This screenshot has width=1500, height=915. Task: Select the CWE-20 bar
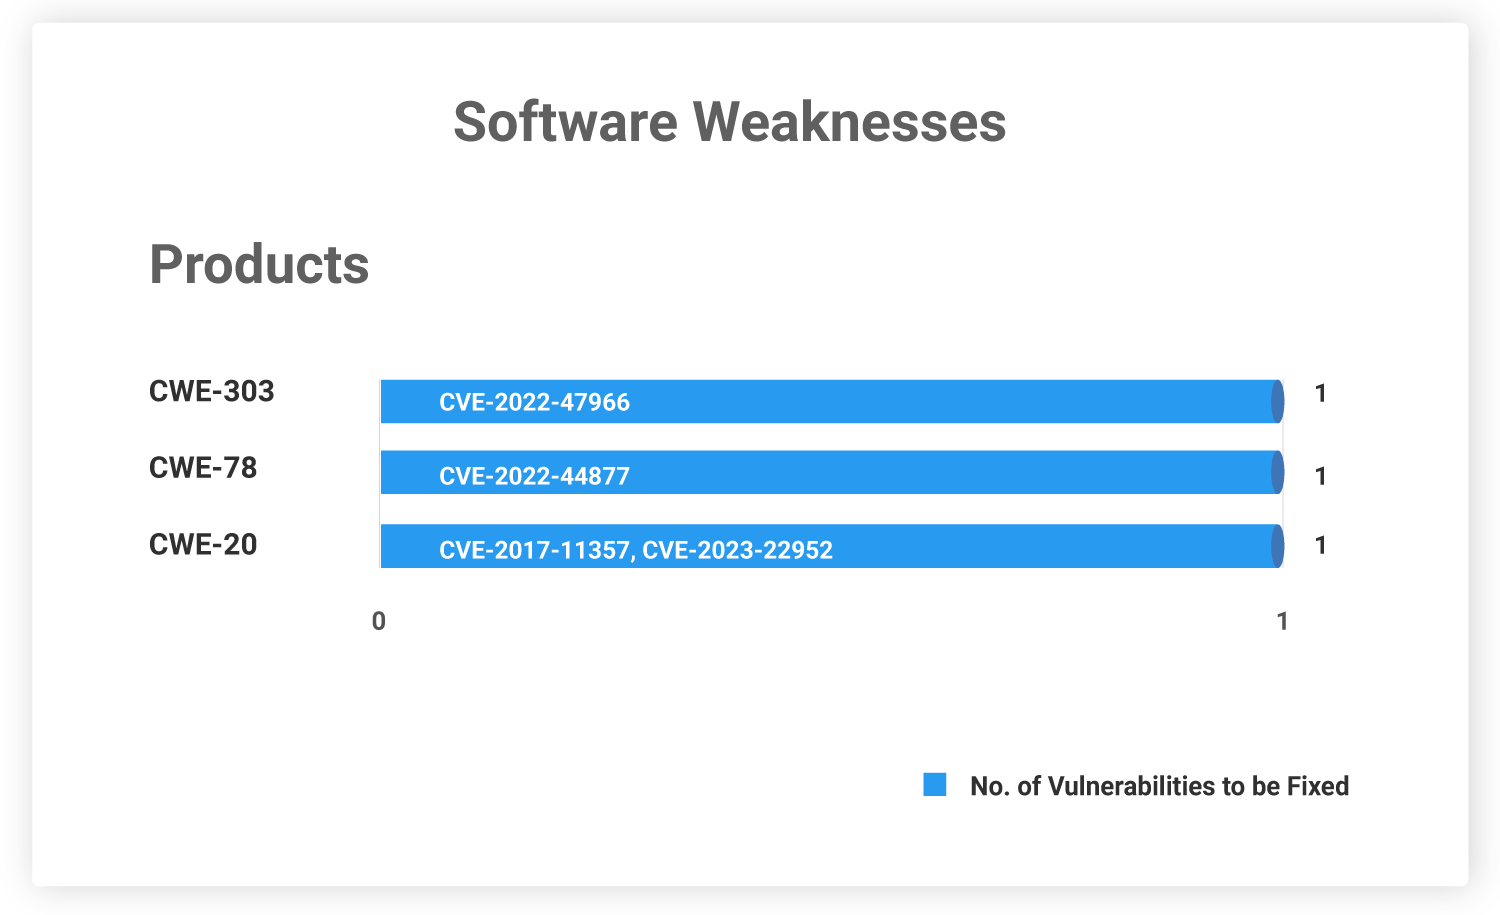[x=832, y=546]
